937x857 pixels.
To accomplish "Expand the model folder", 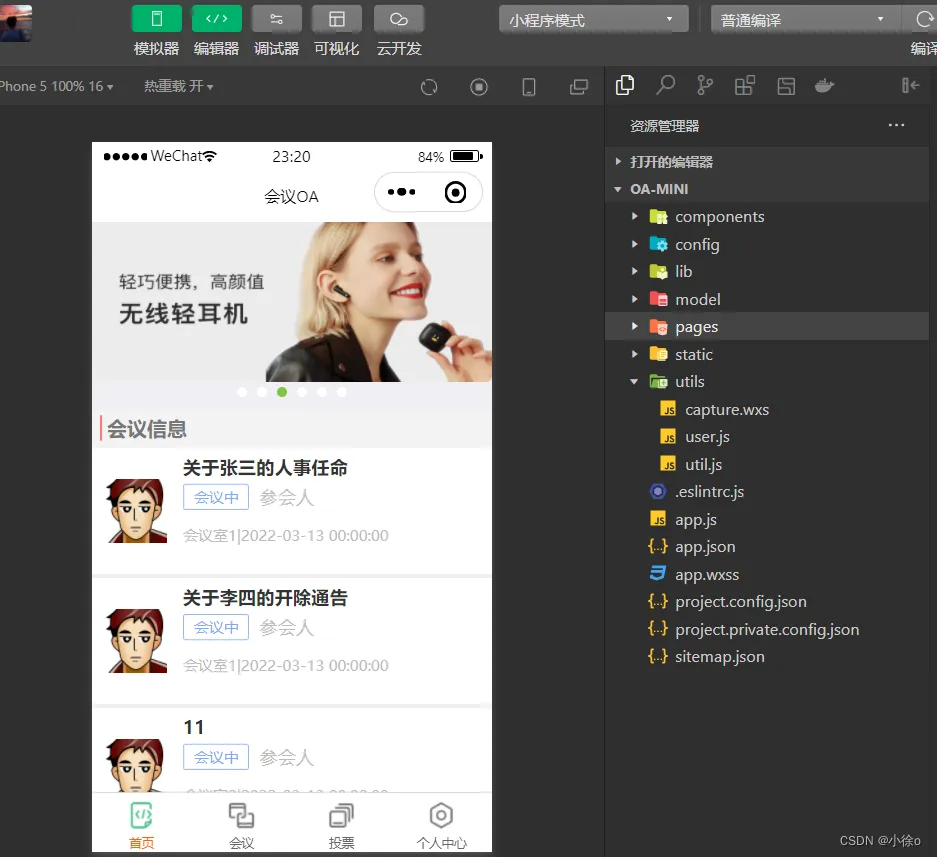I will pyautogui.click(x=767, y=299).
